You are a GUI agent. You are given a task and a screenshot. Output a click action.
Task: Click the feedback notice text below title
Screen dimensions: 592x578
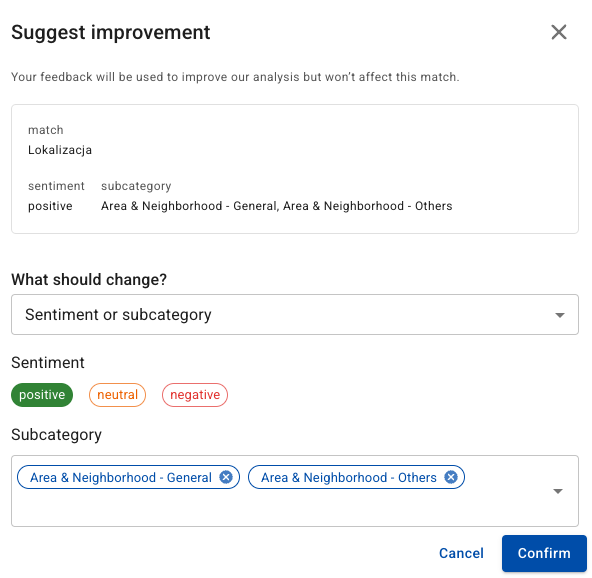(235, 77)
